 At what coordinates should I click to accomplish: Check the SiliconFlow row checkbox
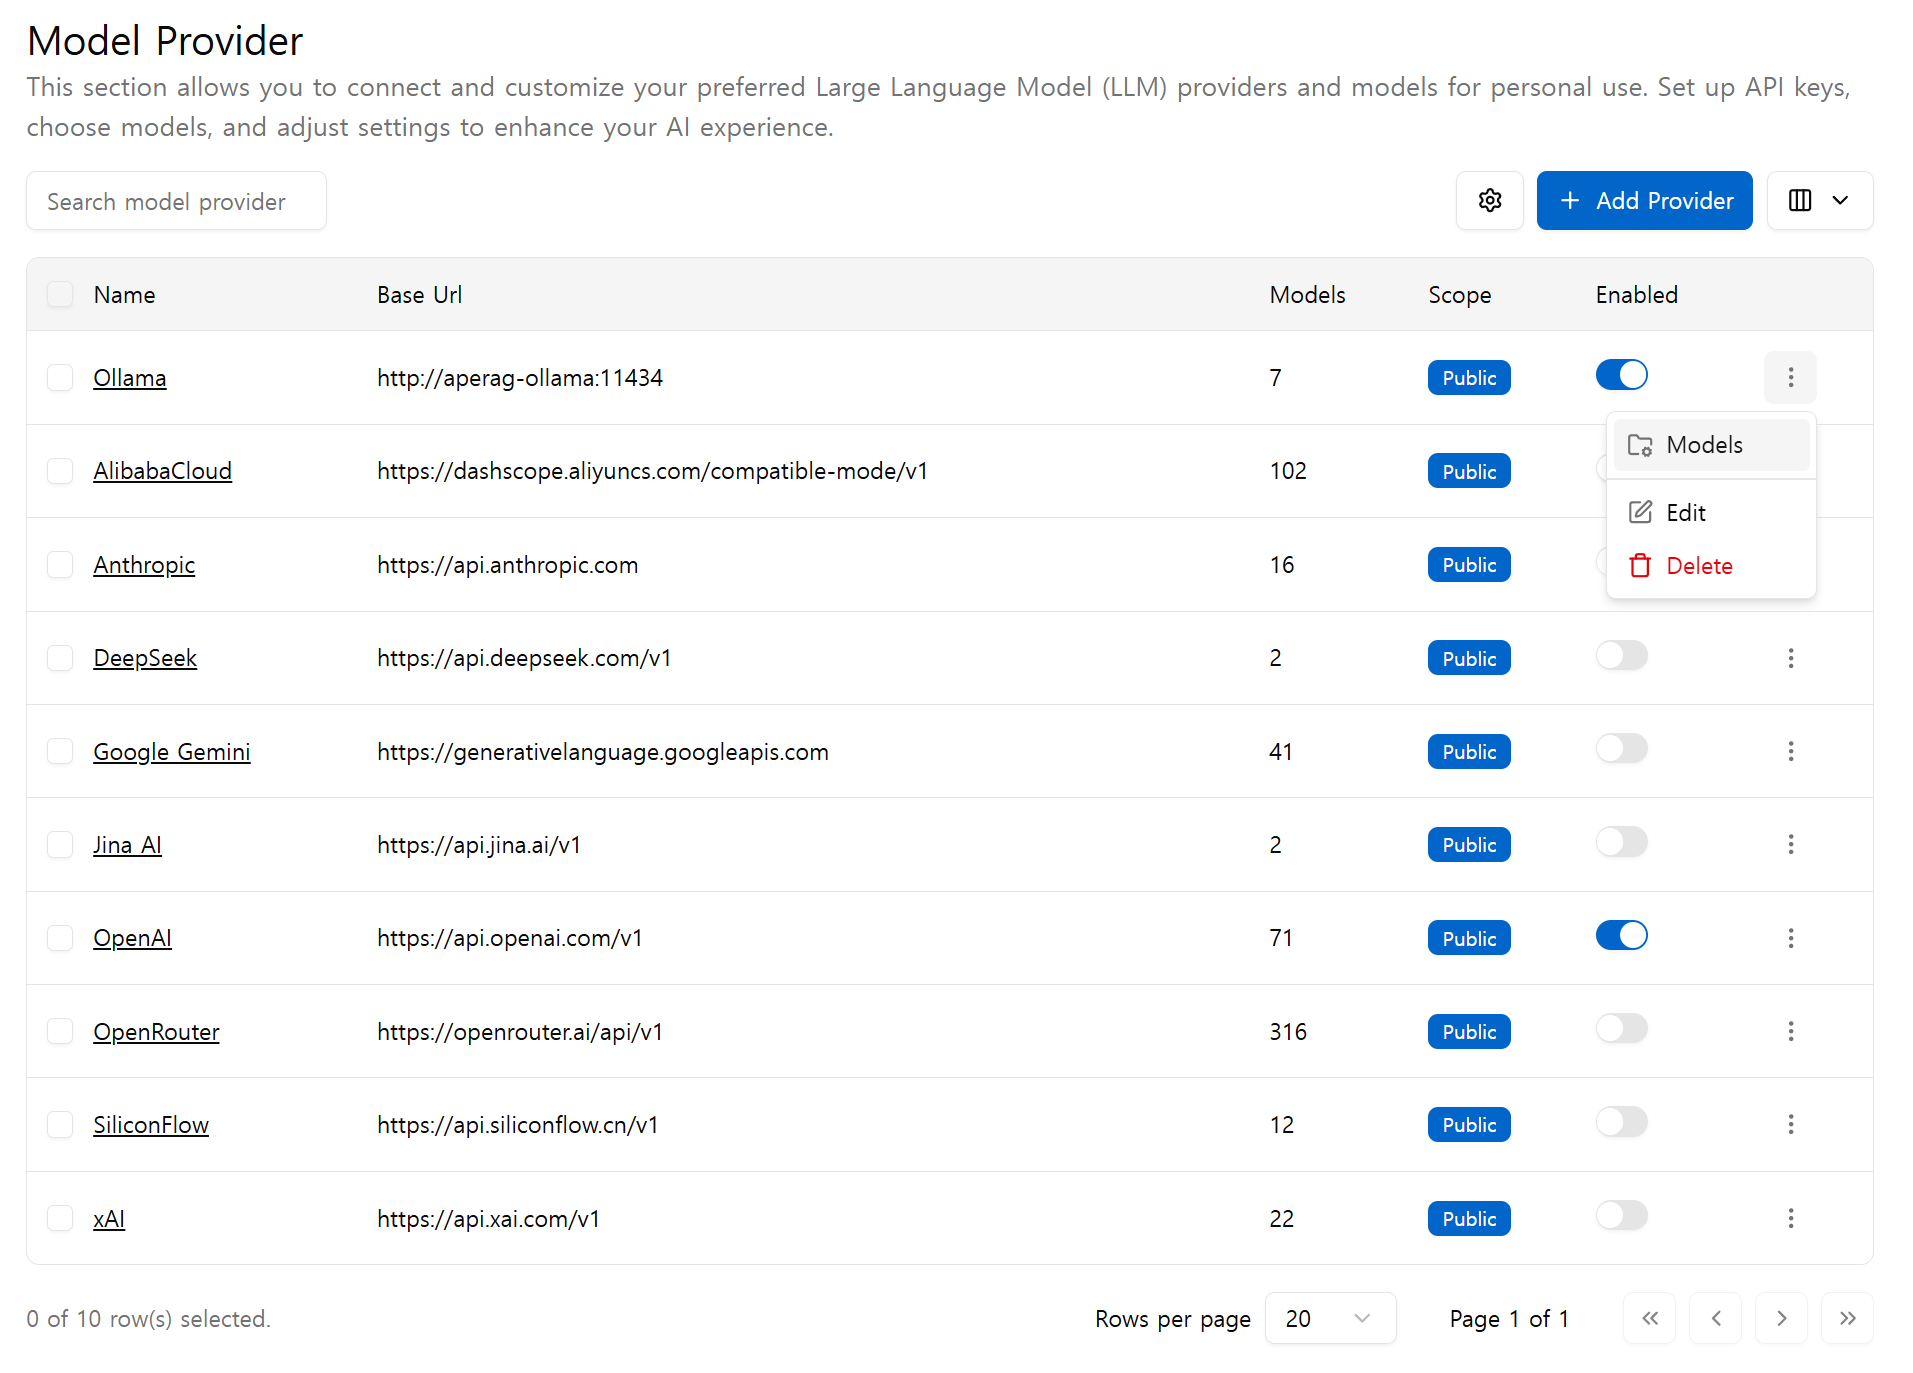point(60,1124)
